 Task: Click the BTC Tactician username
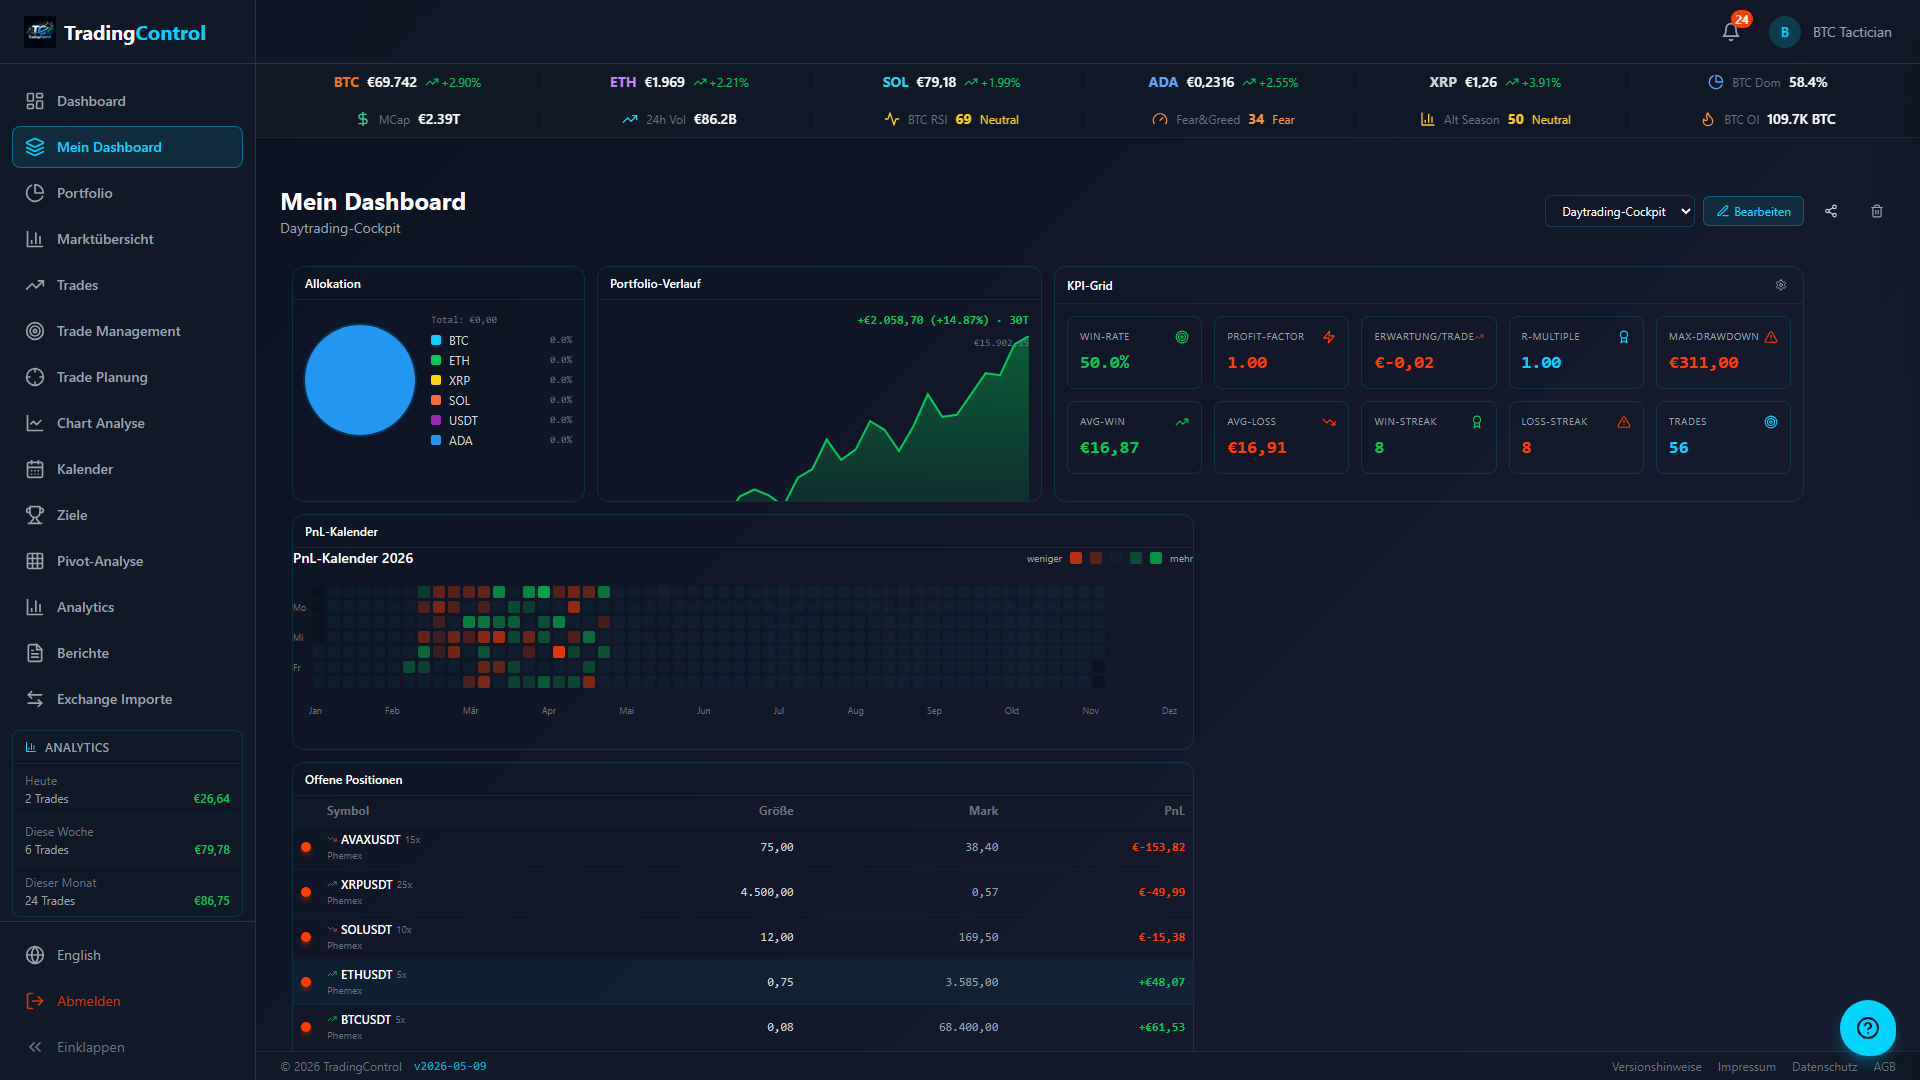1852,32
